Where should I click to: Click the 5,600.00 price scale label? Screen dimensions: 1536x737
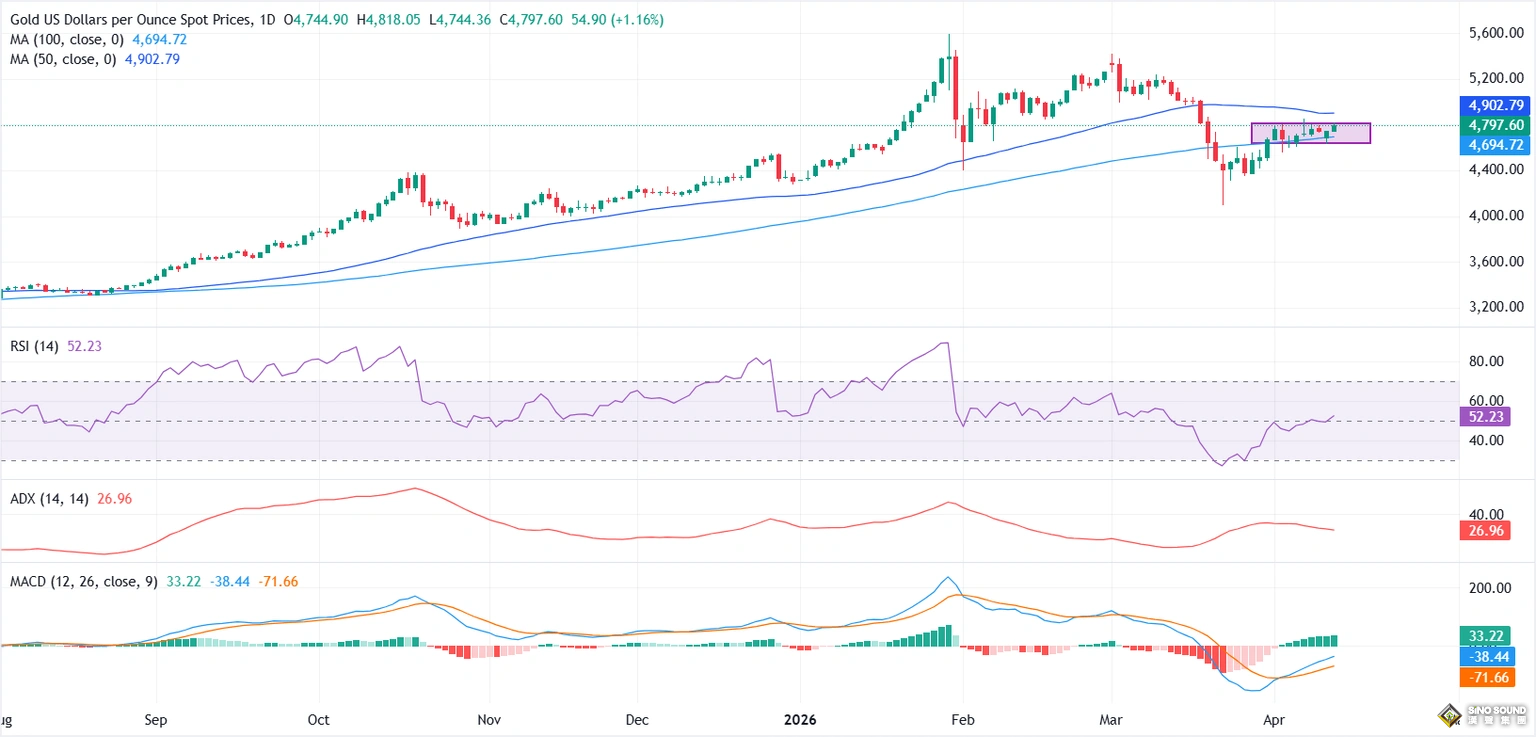click(x=1495, y=33)
